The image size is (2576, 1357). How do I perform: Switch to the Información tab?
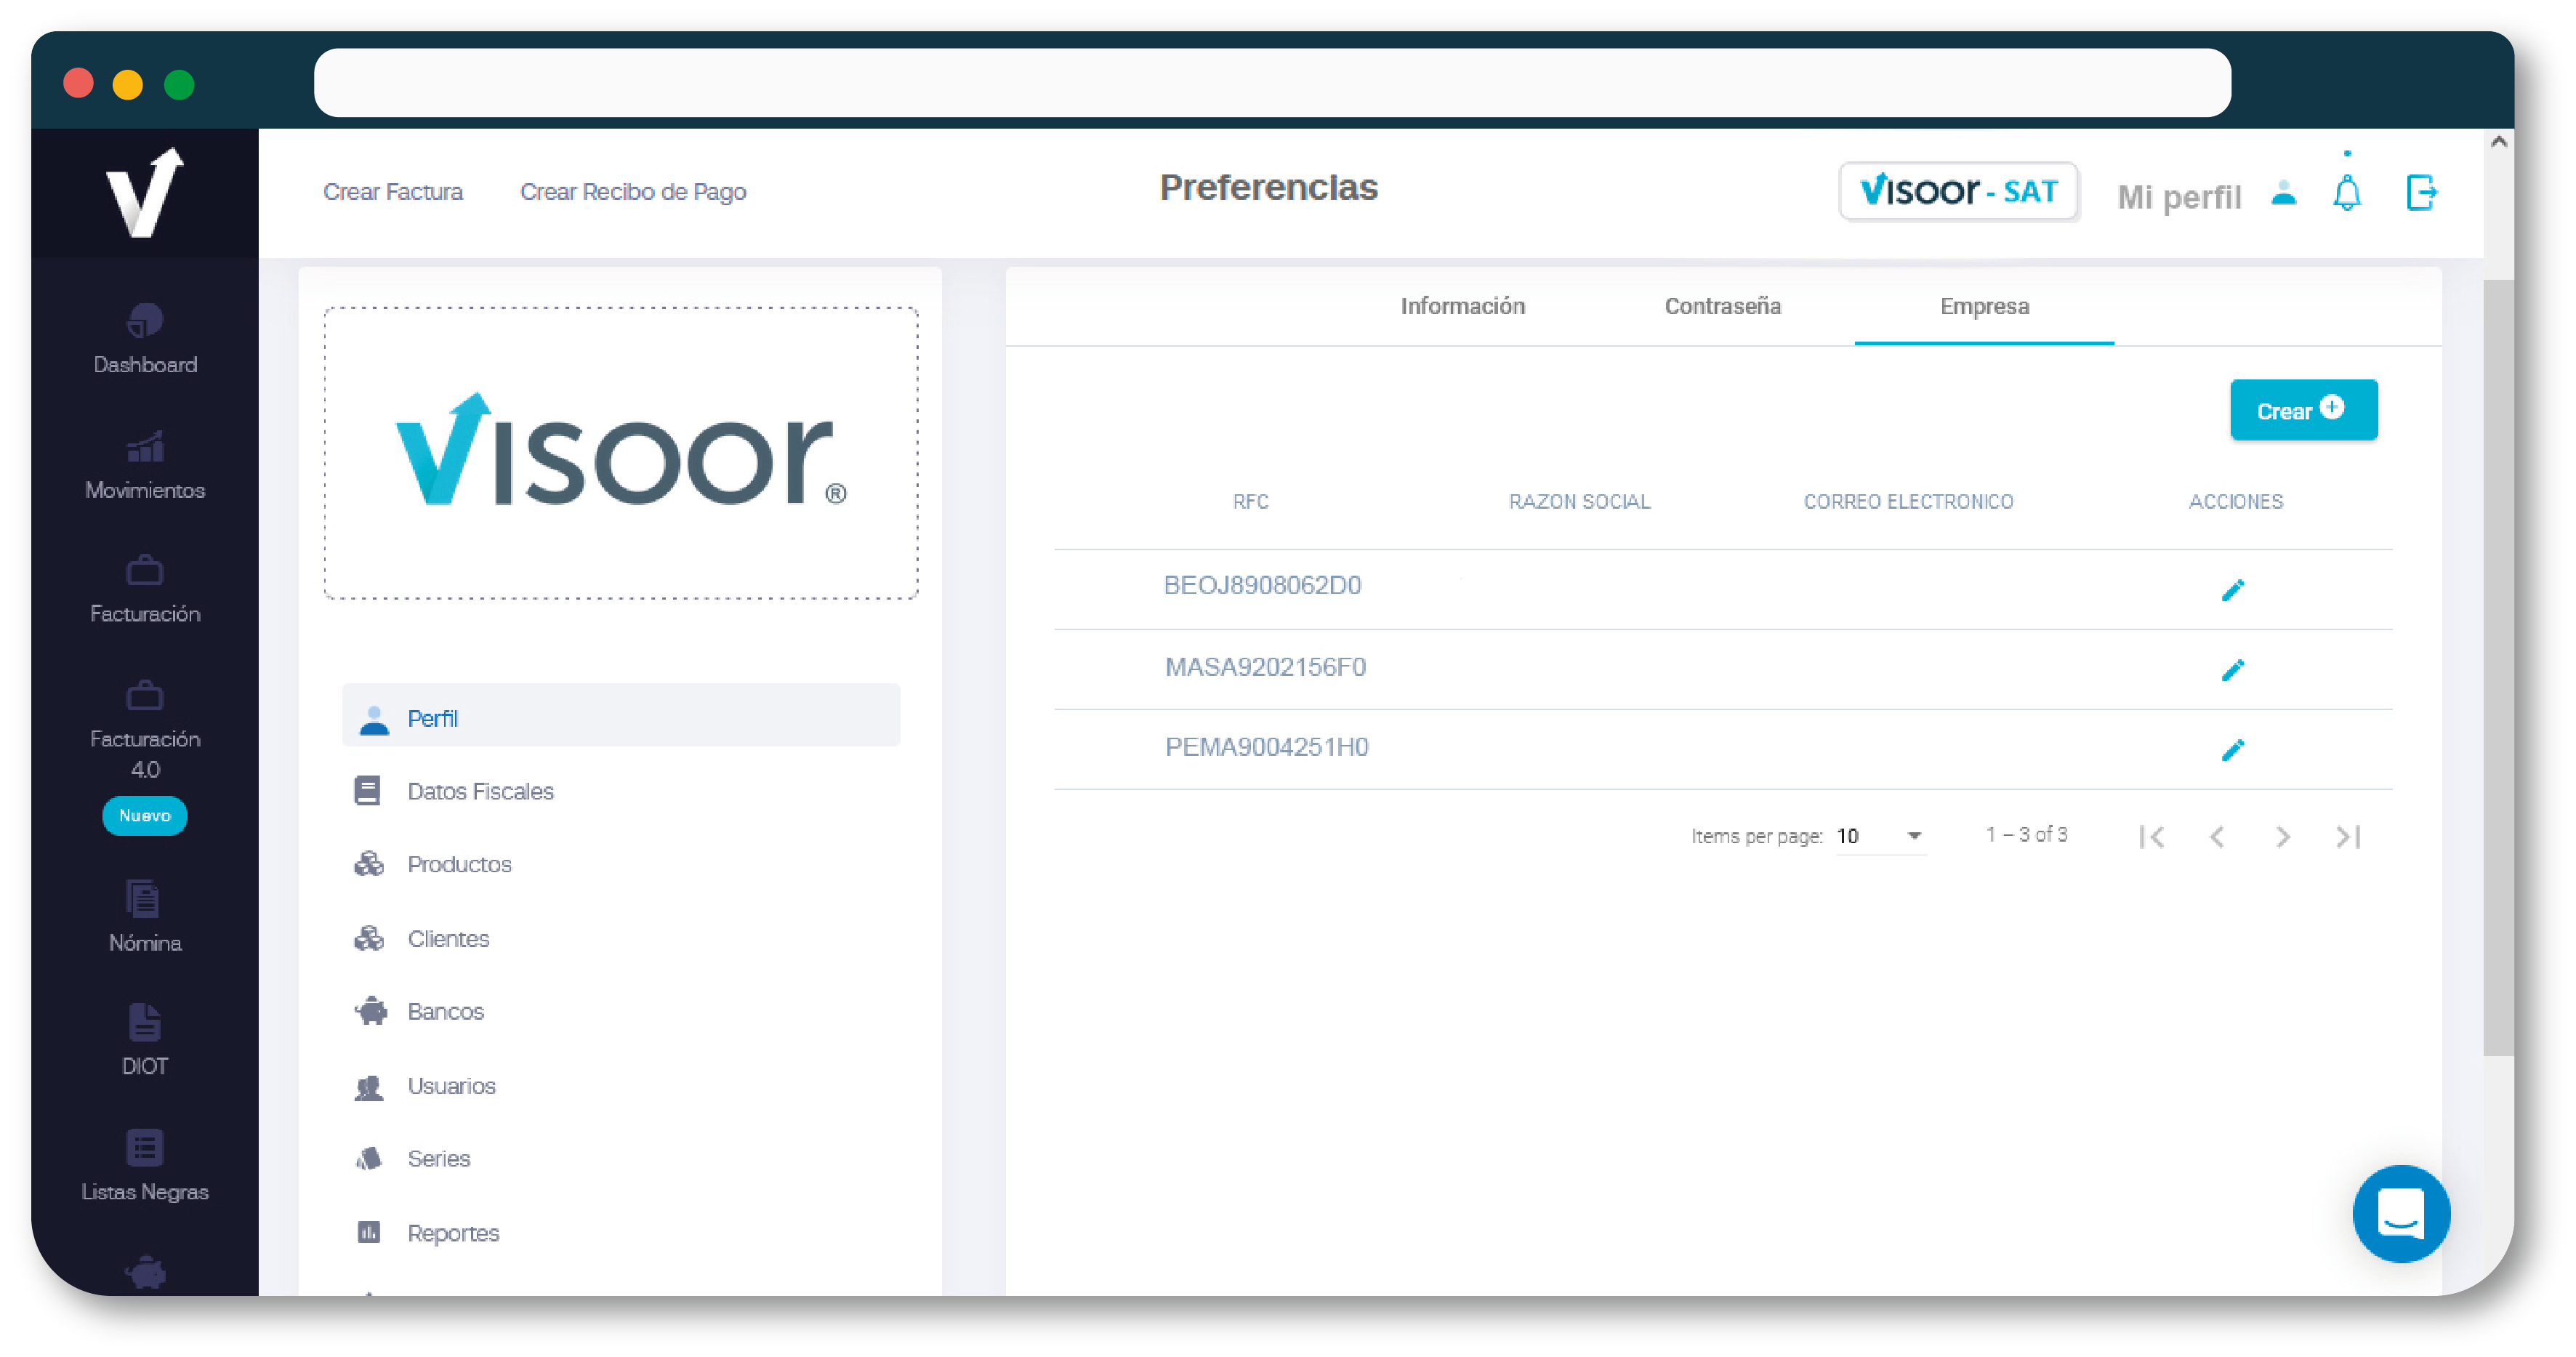[1462, 306]
